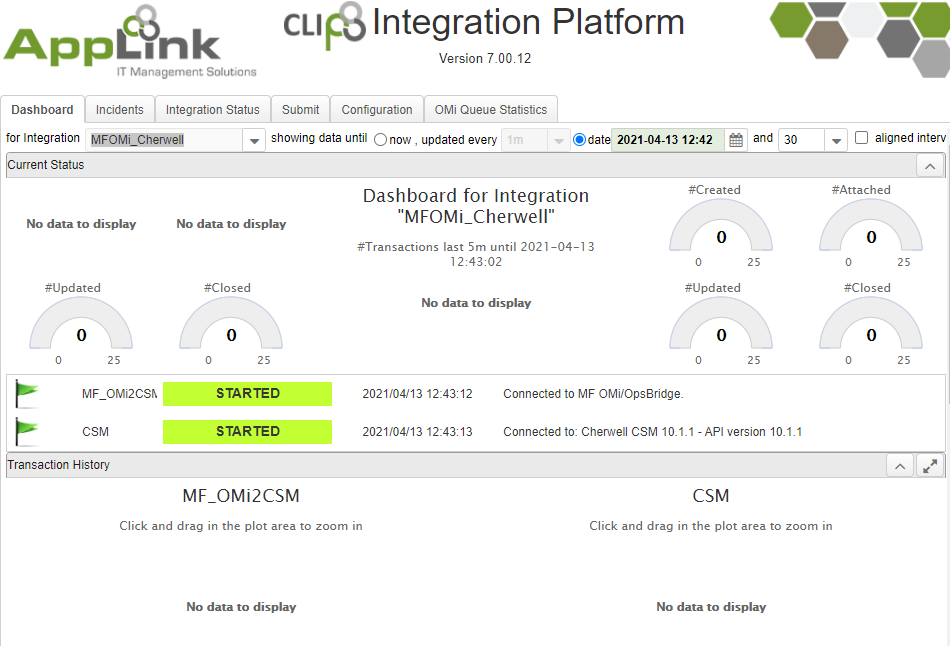Click '#Transactions last 5m' subtitle
Image resolution: width=950 pixels, height=646 pixels.
click(x=476, y=255)
